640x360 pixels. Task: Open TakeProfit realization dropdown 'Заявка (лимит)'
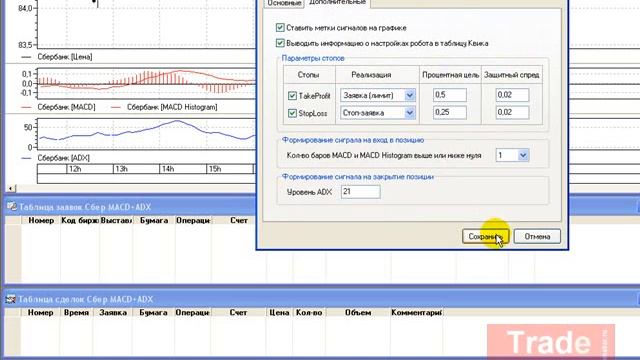[378, 95]
